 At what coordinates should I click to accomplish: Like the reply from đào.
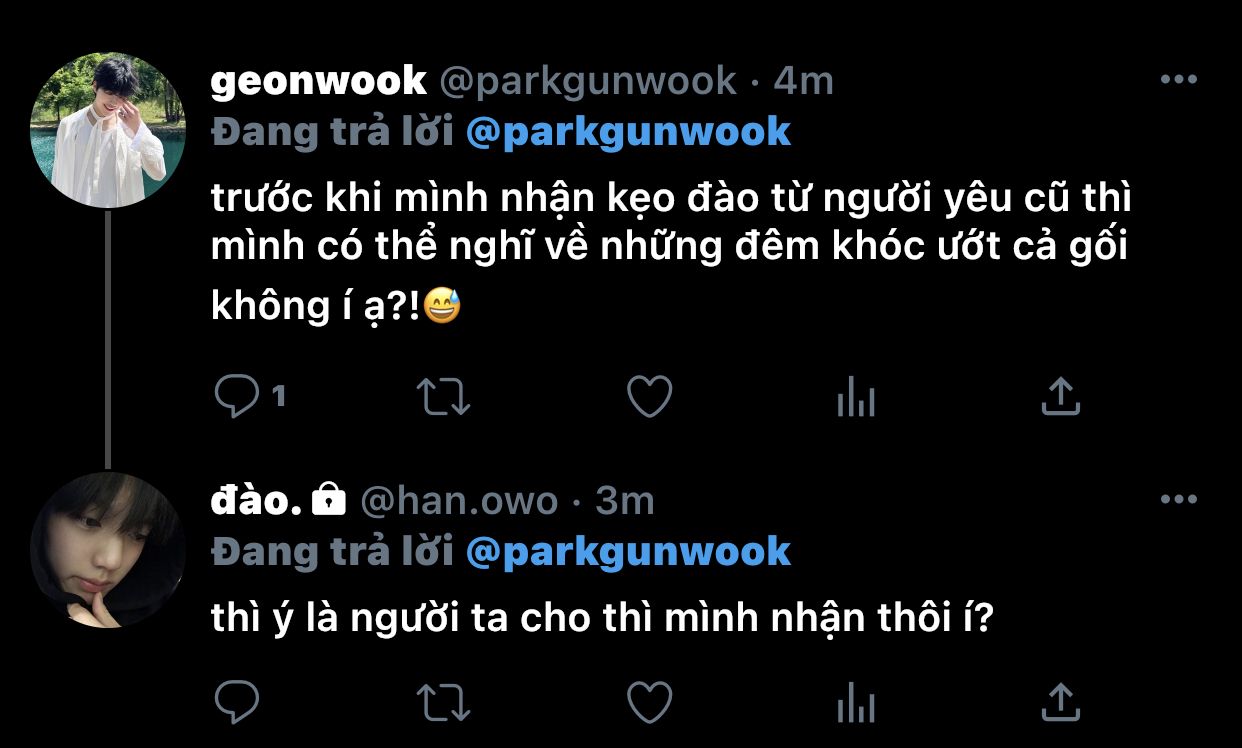click(649, 701)
